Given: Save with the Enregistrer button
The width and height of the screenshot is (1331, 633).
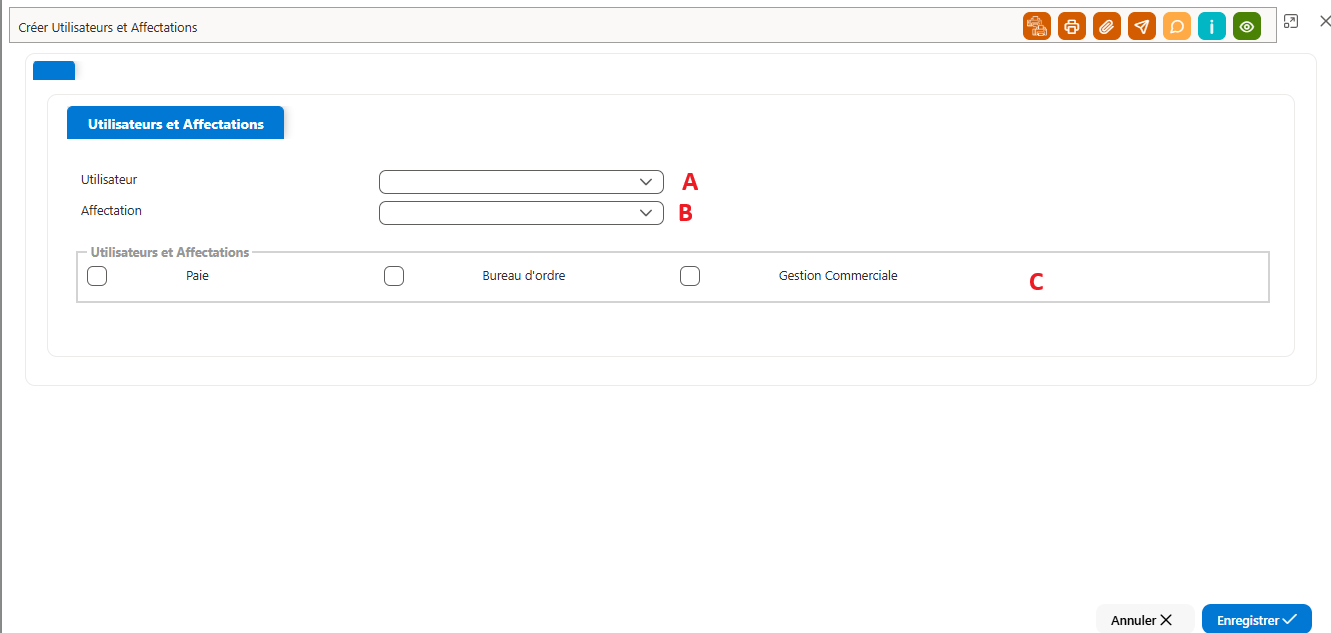Looking at the screenshot, I should point(1257,620).
